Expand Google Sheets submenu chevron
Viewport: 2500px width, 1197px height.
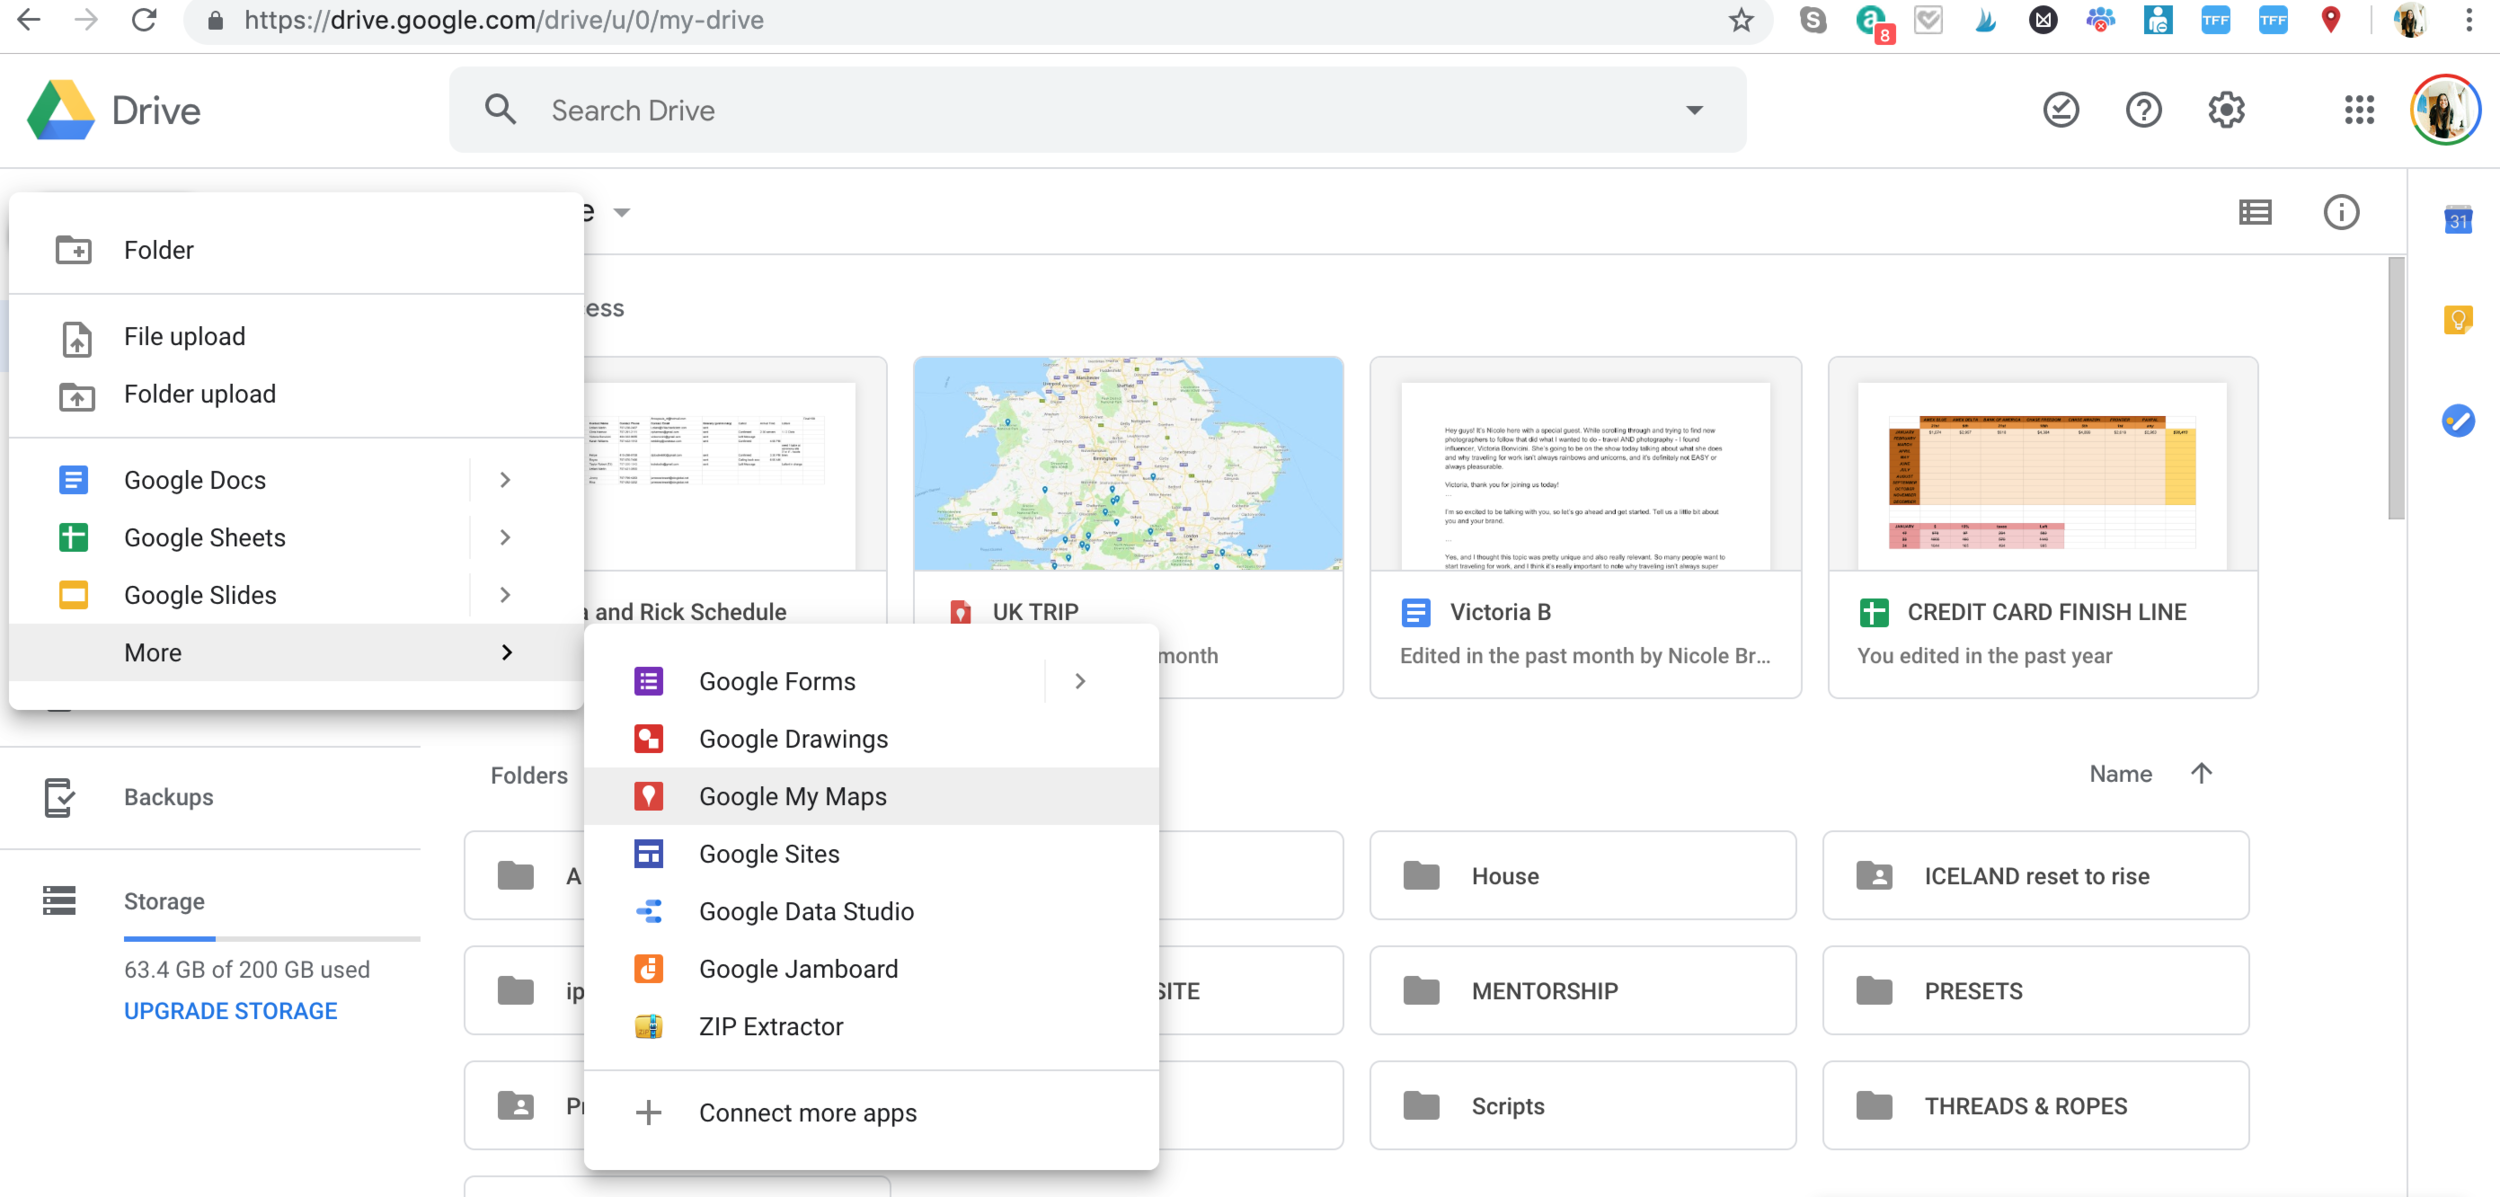[x=505, y=537]
